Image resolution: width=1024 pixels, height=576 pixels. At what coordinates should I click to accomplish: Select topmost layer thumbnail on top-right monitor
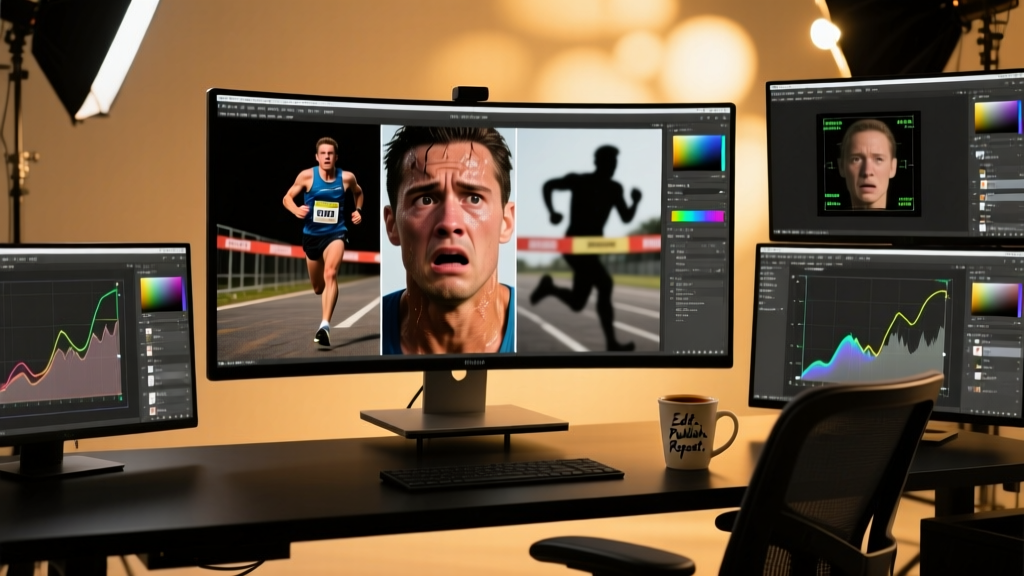coord(980,155)
